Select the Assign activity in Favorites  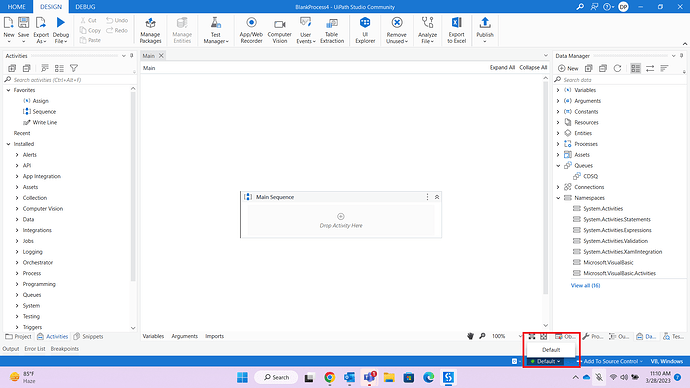coord(36,101)
